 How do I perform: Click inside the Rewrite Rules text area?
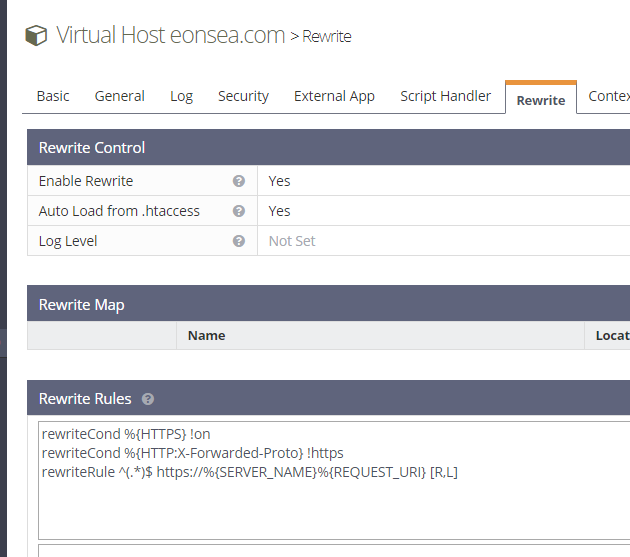pyautogui.click(x=334, y=480)
